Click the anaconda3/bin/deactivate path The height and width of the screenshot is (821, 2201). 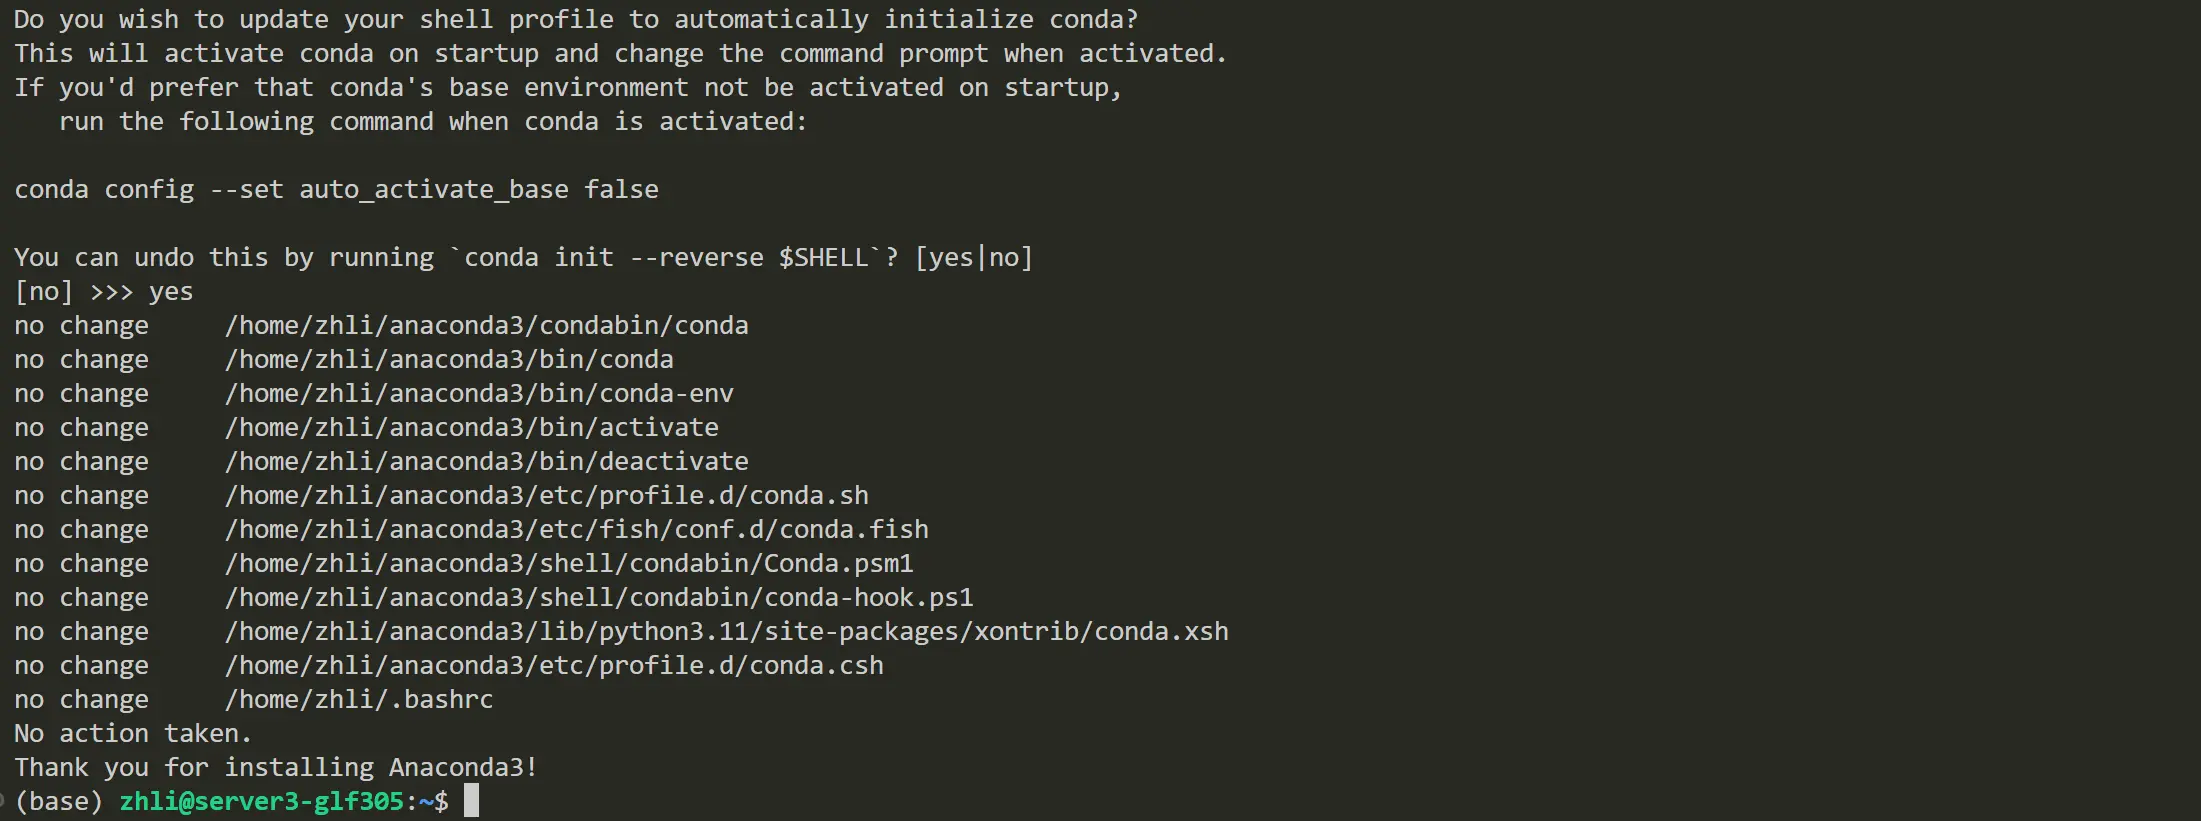[487, 461]
